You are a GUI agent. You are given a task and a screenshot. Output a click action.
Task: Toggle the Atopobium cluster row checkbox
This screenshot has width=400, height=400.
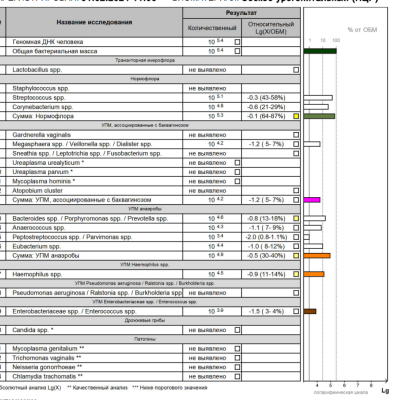296,191
